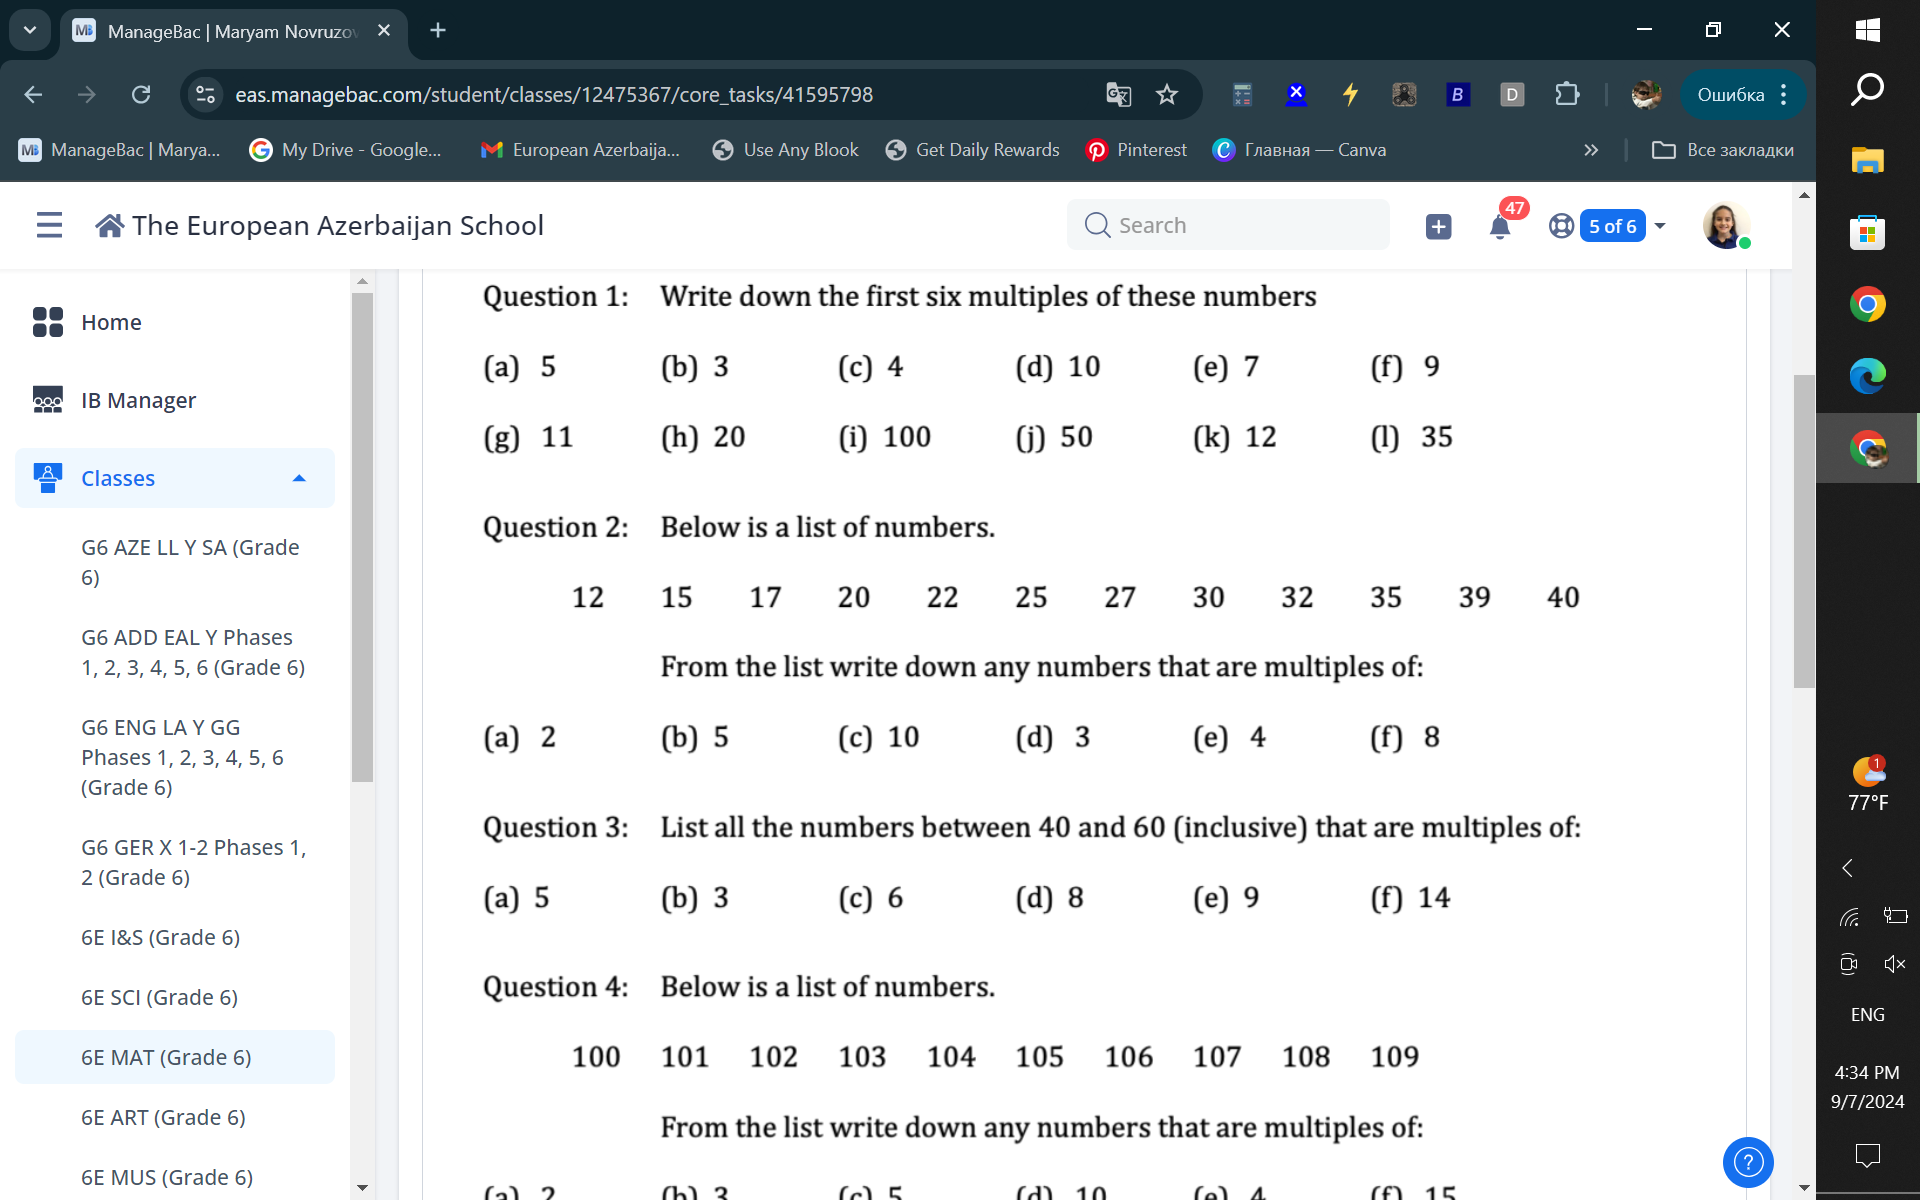Click the student profile avatar icon
The image size is (1920, 1200).
pos(1724,225)
